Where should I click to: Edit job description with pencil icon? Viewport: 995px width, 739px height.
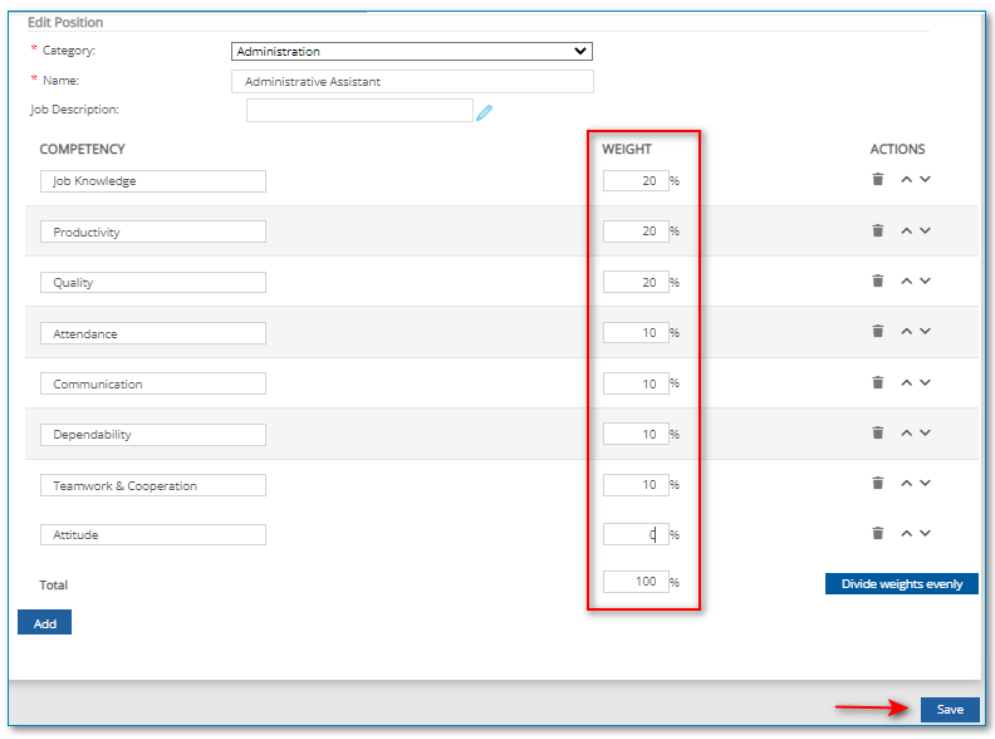pos(484,112)
